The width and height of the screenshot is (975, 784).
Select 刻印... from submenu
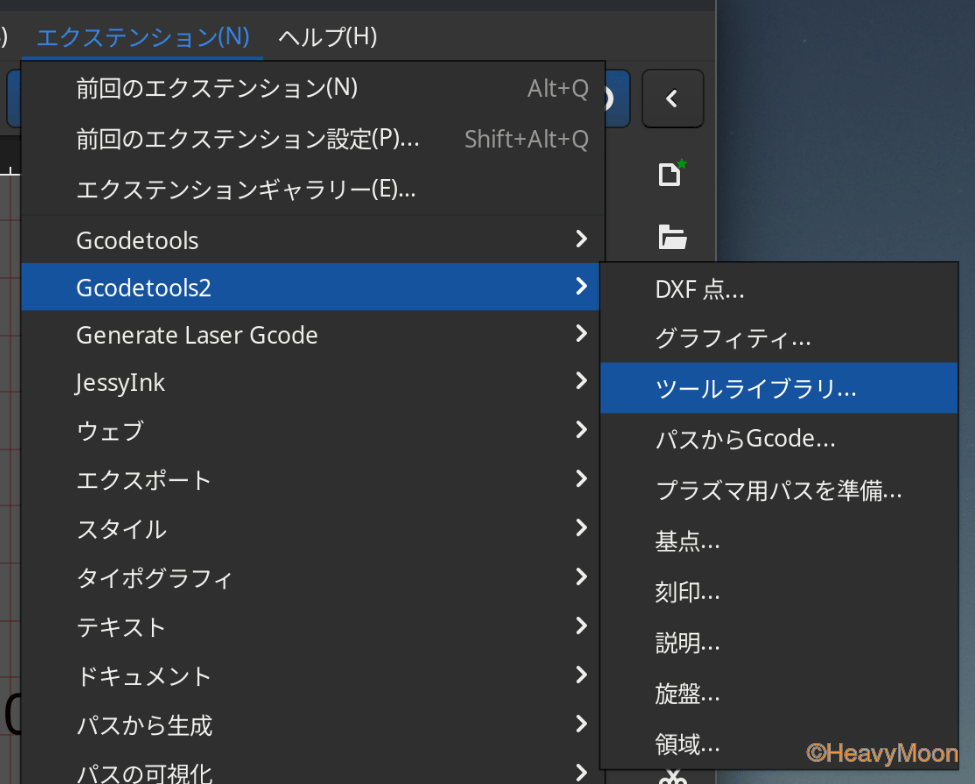click(x=687, y=592)
